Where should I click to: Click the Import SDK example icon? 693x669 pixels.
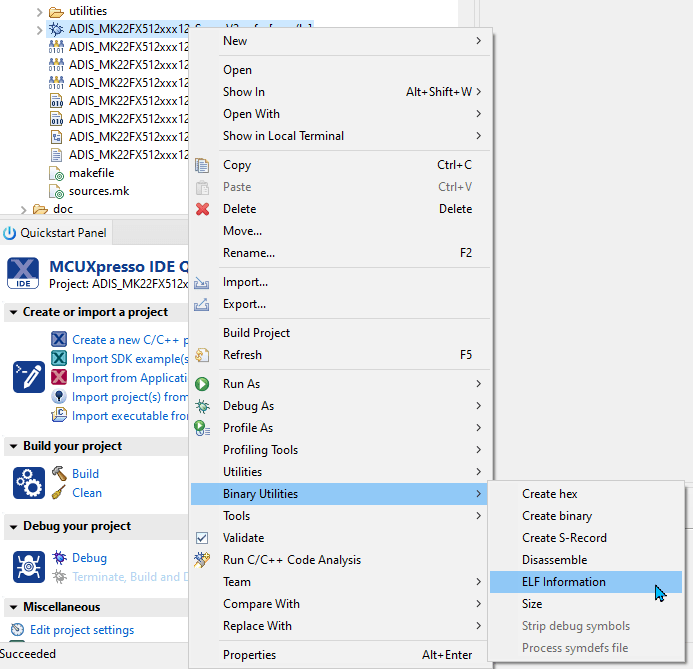tap(59, 359)
